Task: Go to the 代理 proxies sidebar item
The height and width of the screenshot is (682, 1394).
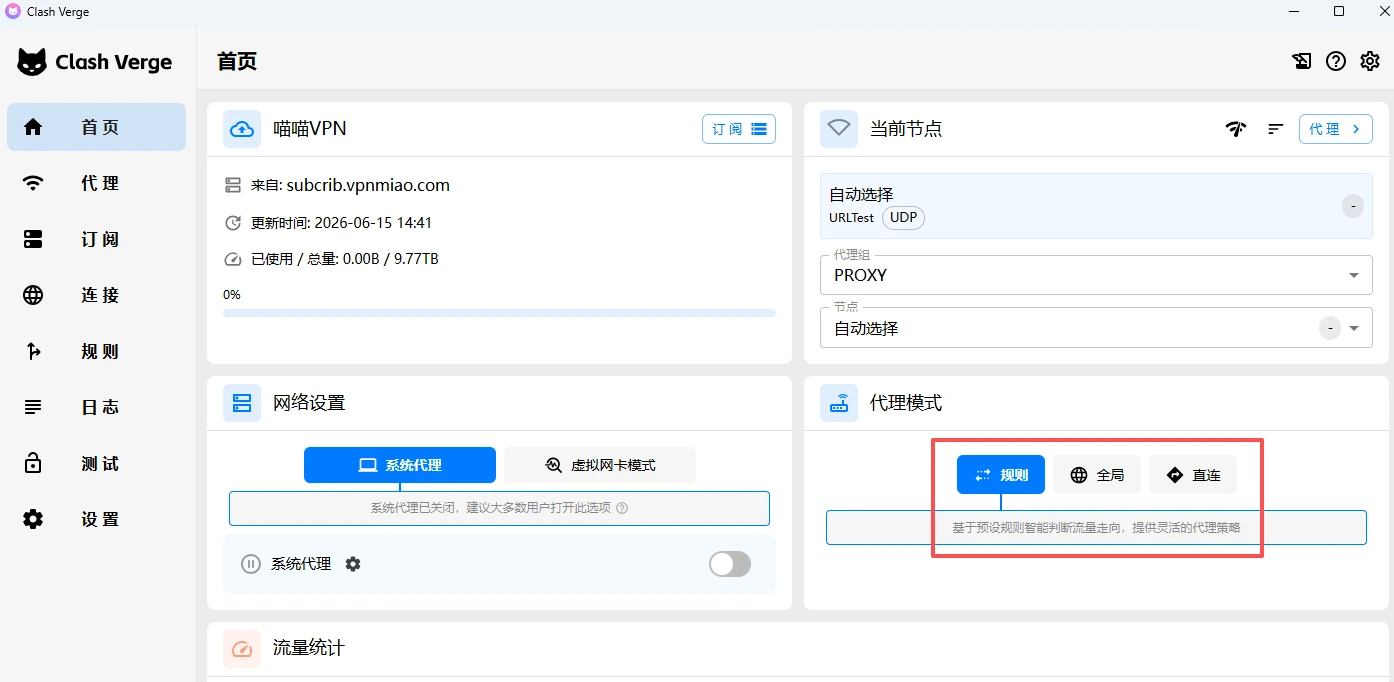Action: (x=96, y=183)
